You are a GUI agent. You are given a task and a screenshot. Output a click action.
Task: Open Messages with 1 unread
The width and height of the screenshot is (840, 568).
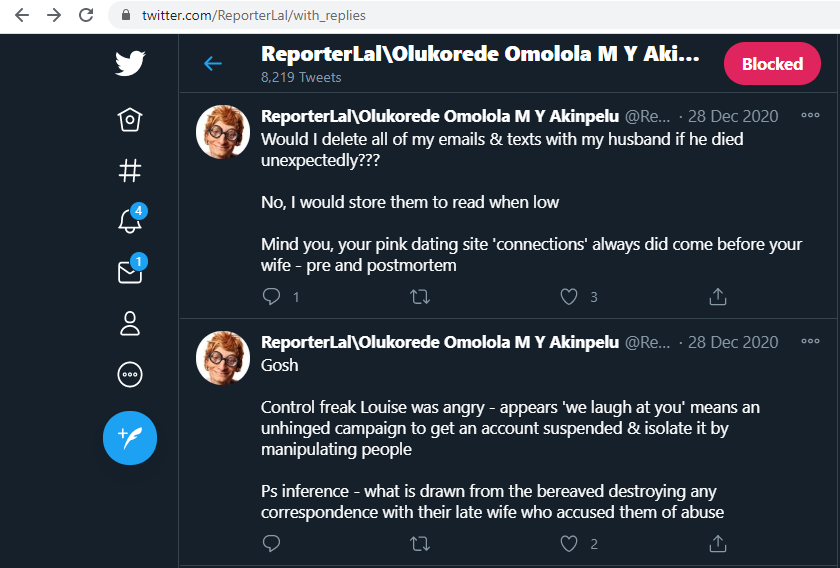click(130, 272)
